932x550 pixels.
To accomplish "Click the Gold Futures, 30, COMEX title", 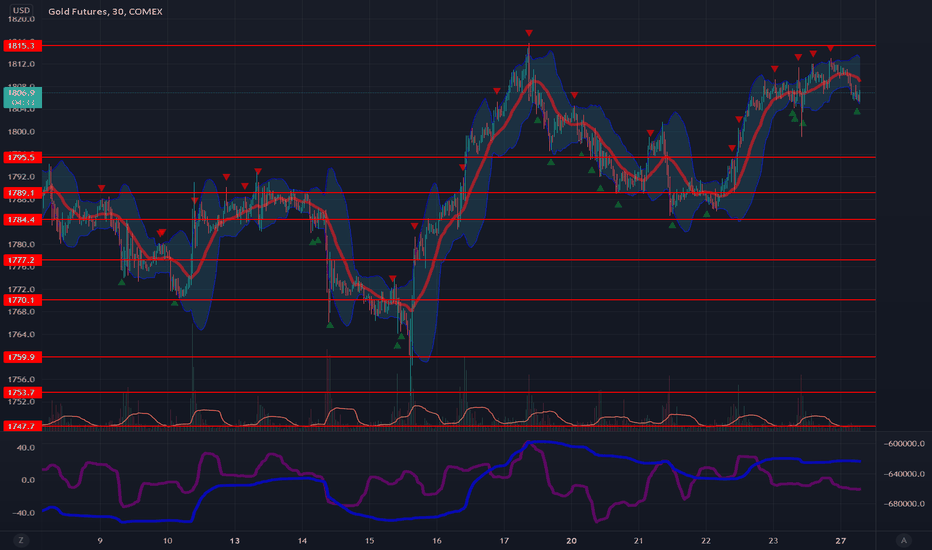I will 105,11.
